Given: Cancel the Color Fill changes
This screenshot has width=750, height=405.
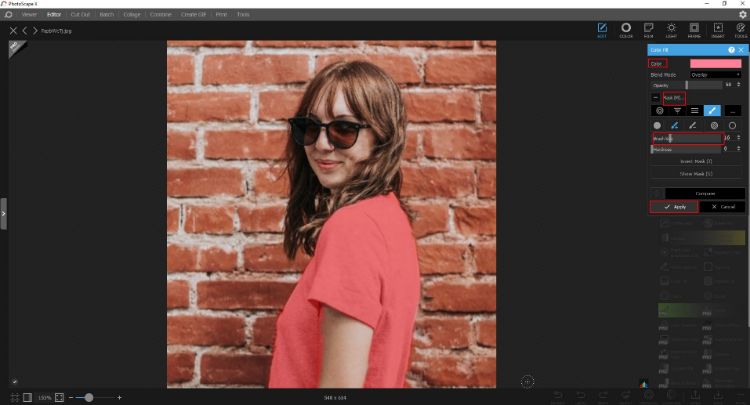Looking at the screenshot, I should (x=721, y=206).
